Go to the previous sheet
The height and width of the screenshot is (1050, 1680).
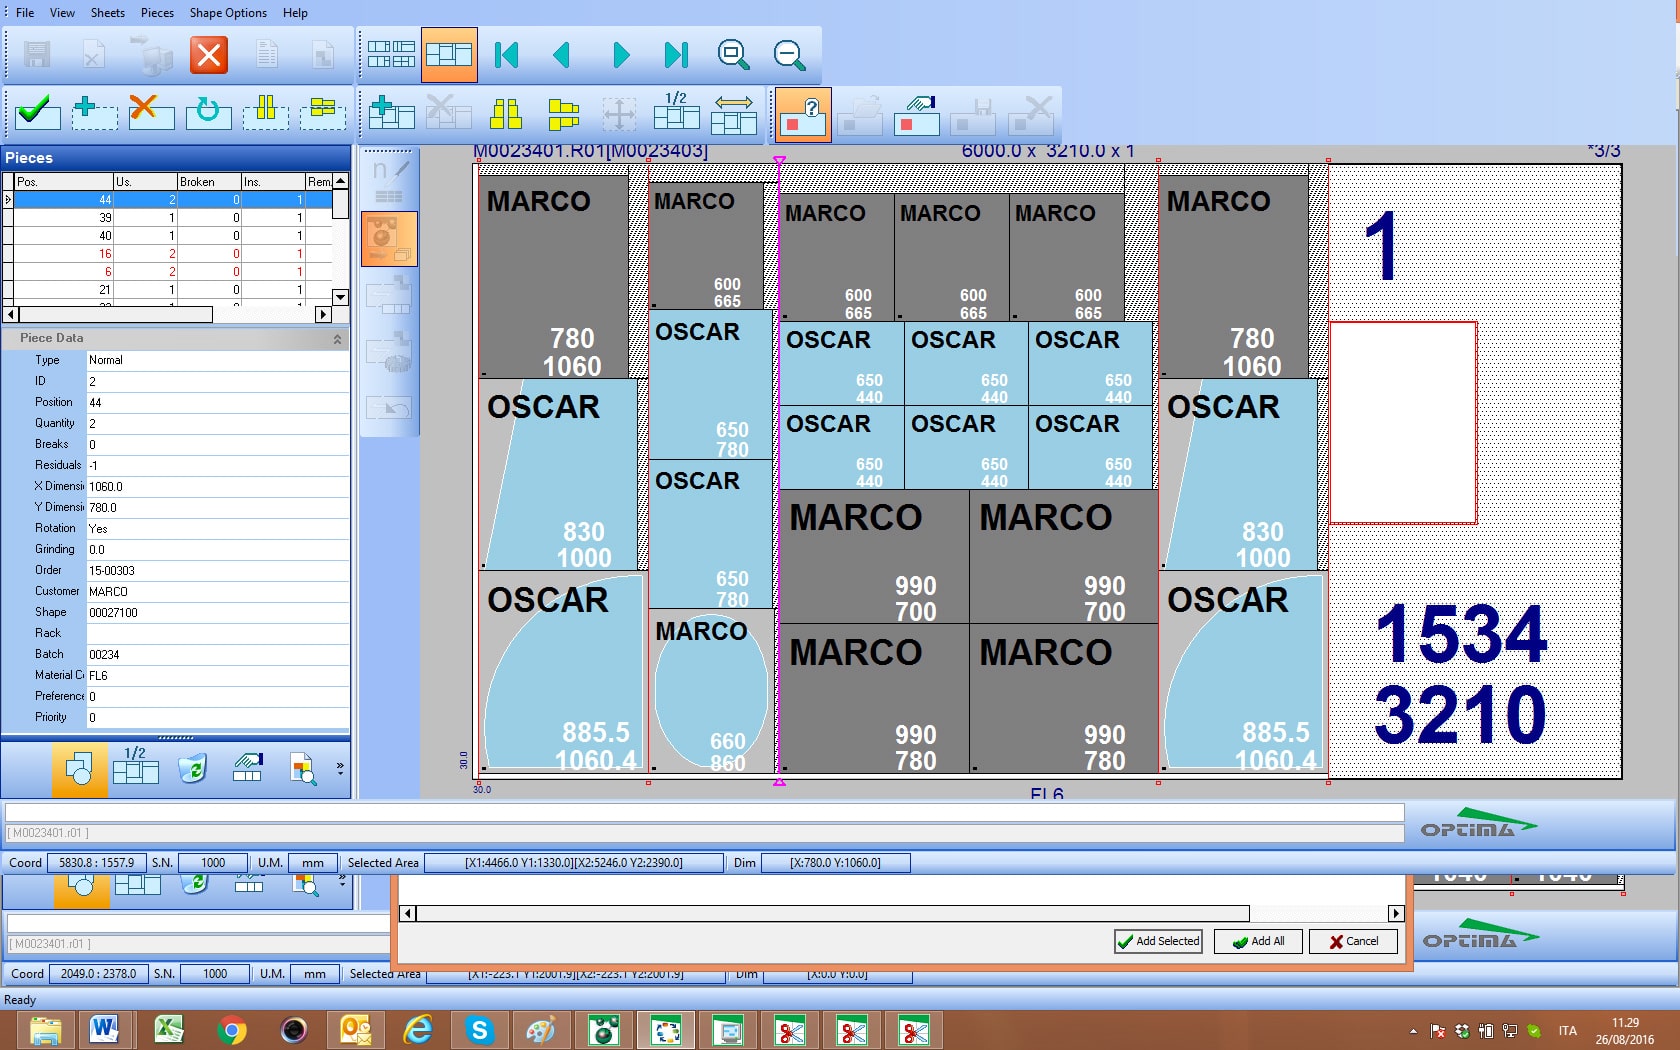tap(562, 55)
